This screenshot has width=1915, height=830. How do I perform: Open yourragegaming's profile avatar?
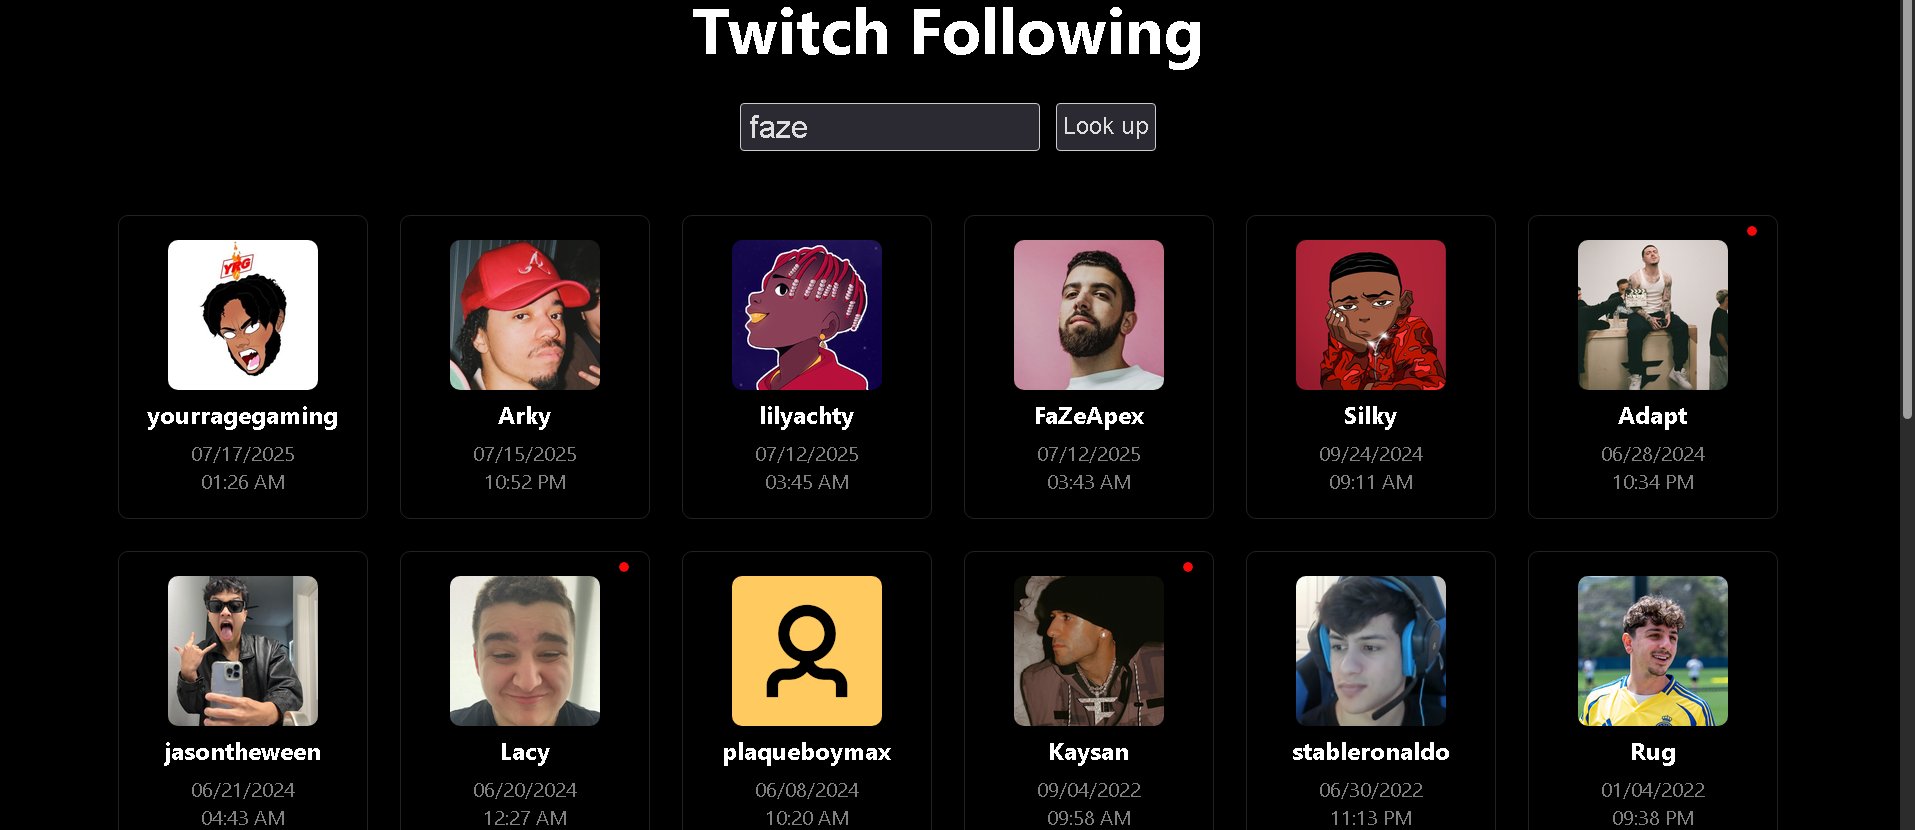(x=243, y=315)
